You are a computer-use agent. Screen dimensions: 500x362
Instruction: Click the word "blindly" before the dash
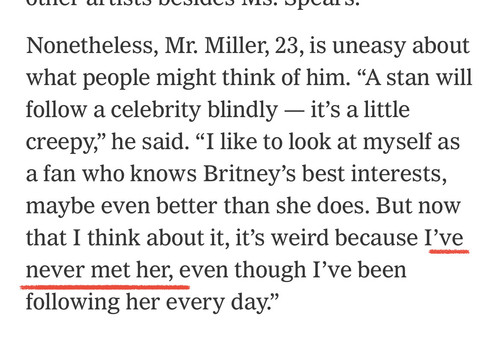click(243, 110)
